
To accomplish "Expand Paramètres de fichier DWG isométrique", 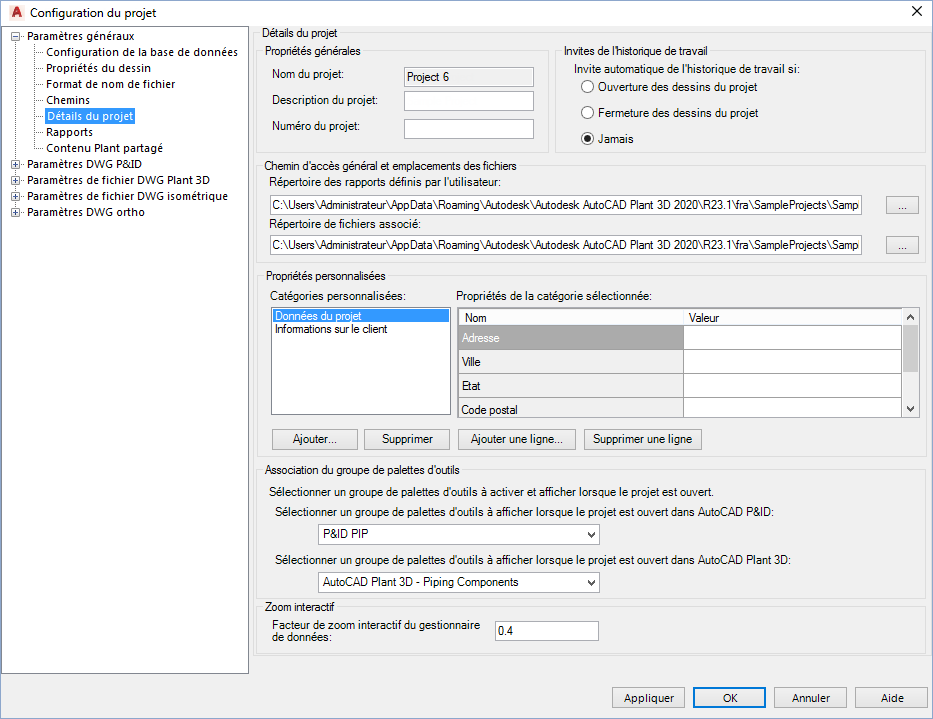I will pos(15,196).
